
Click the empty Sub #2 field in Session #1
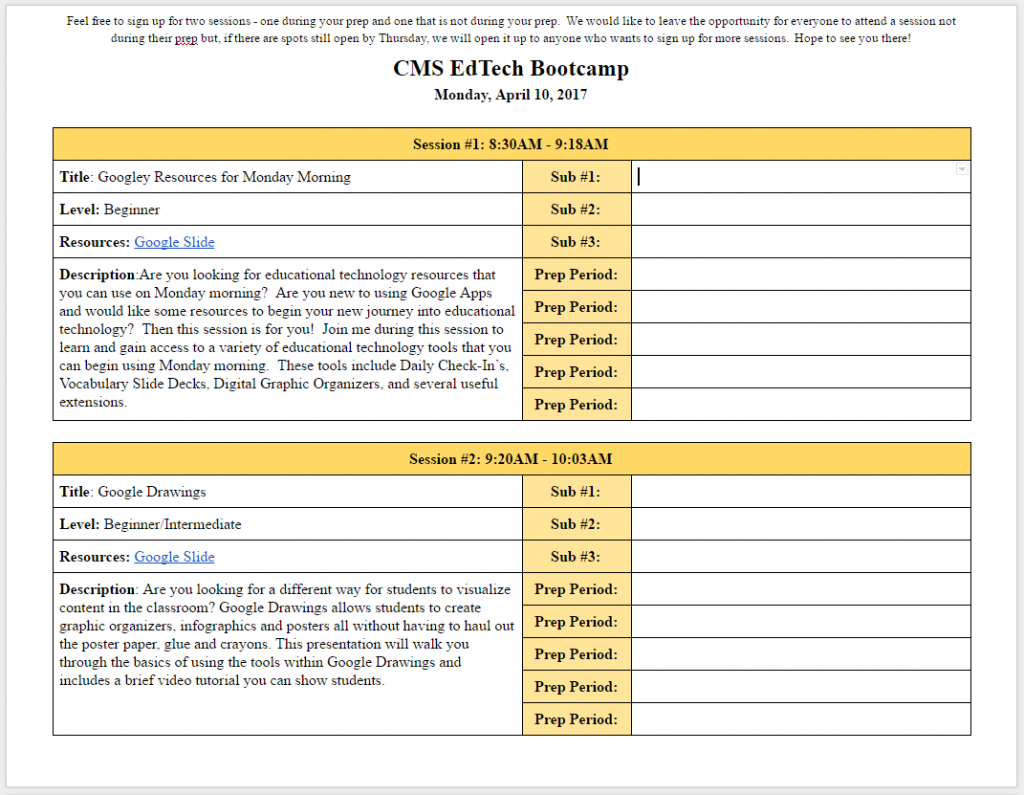pos(801,210)
